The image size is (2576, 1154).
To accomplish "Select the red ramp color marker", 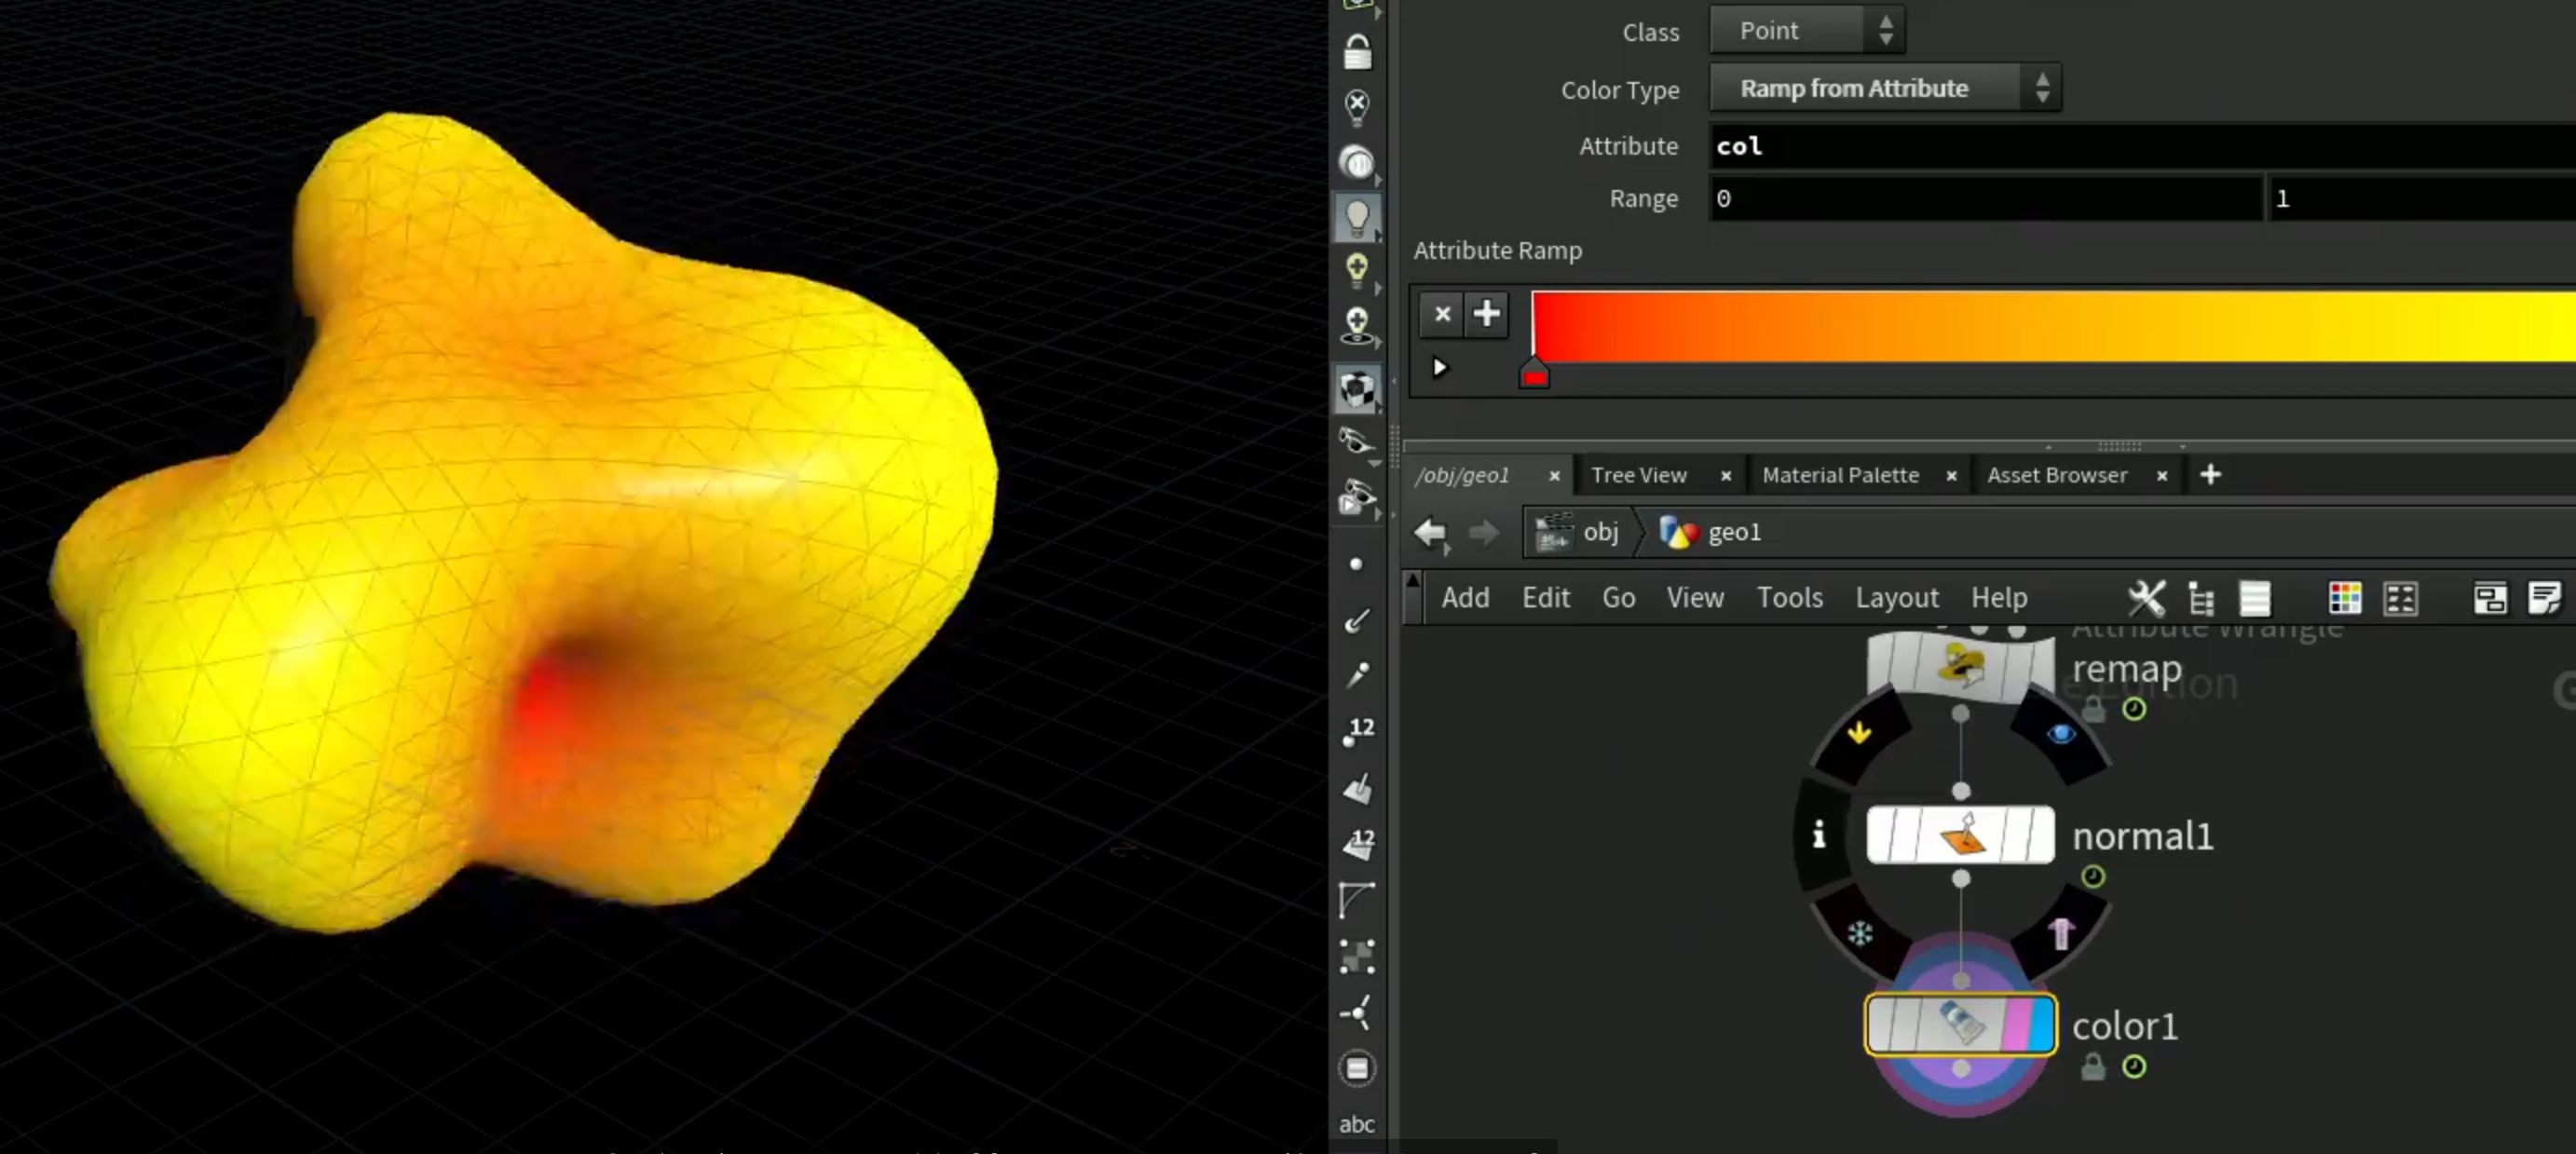I will (x=1534, y=375).
